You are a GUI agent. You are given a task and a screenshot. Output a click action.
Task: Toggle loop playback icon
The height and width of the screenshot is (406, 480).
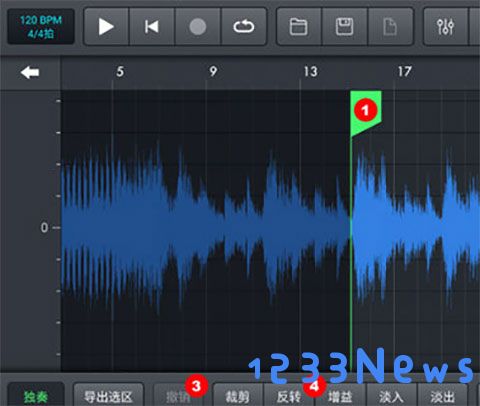pyautogui.click(x=244, y=27)
